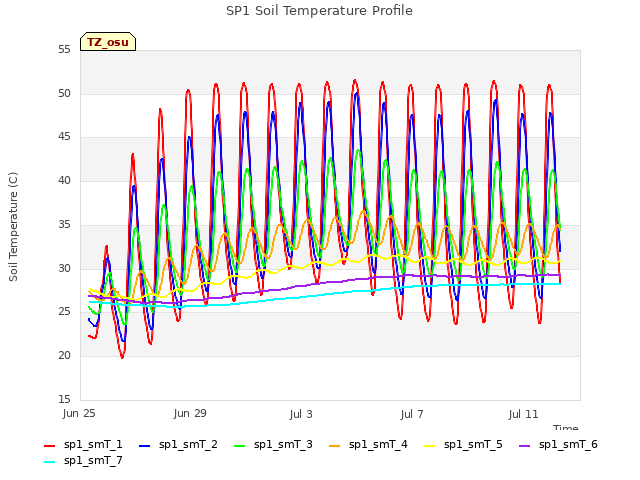
Task: Click the Jun 29 x-axis tick label
Action: click(190, 413)
